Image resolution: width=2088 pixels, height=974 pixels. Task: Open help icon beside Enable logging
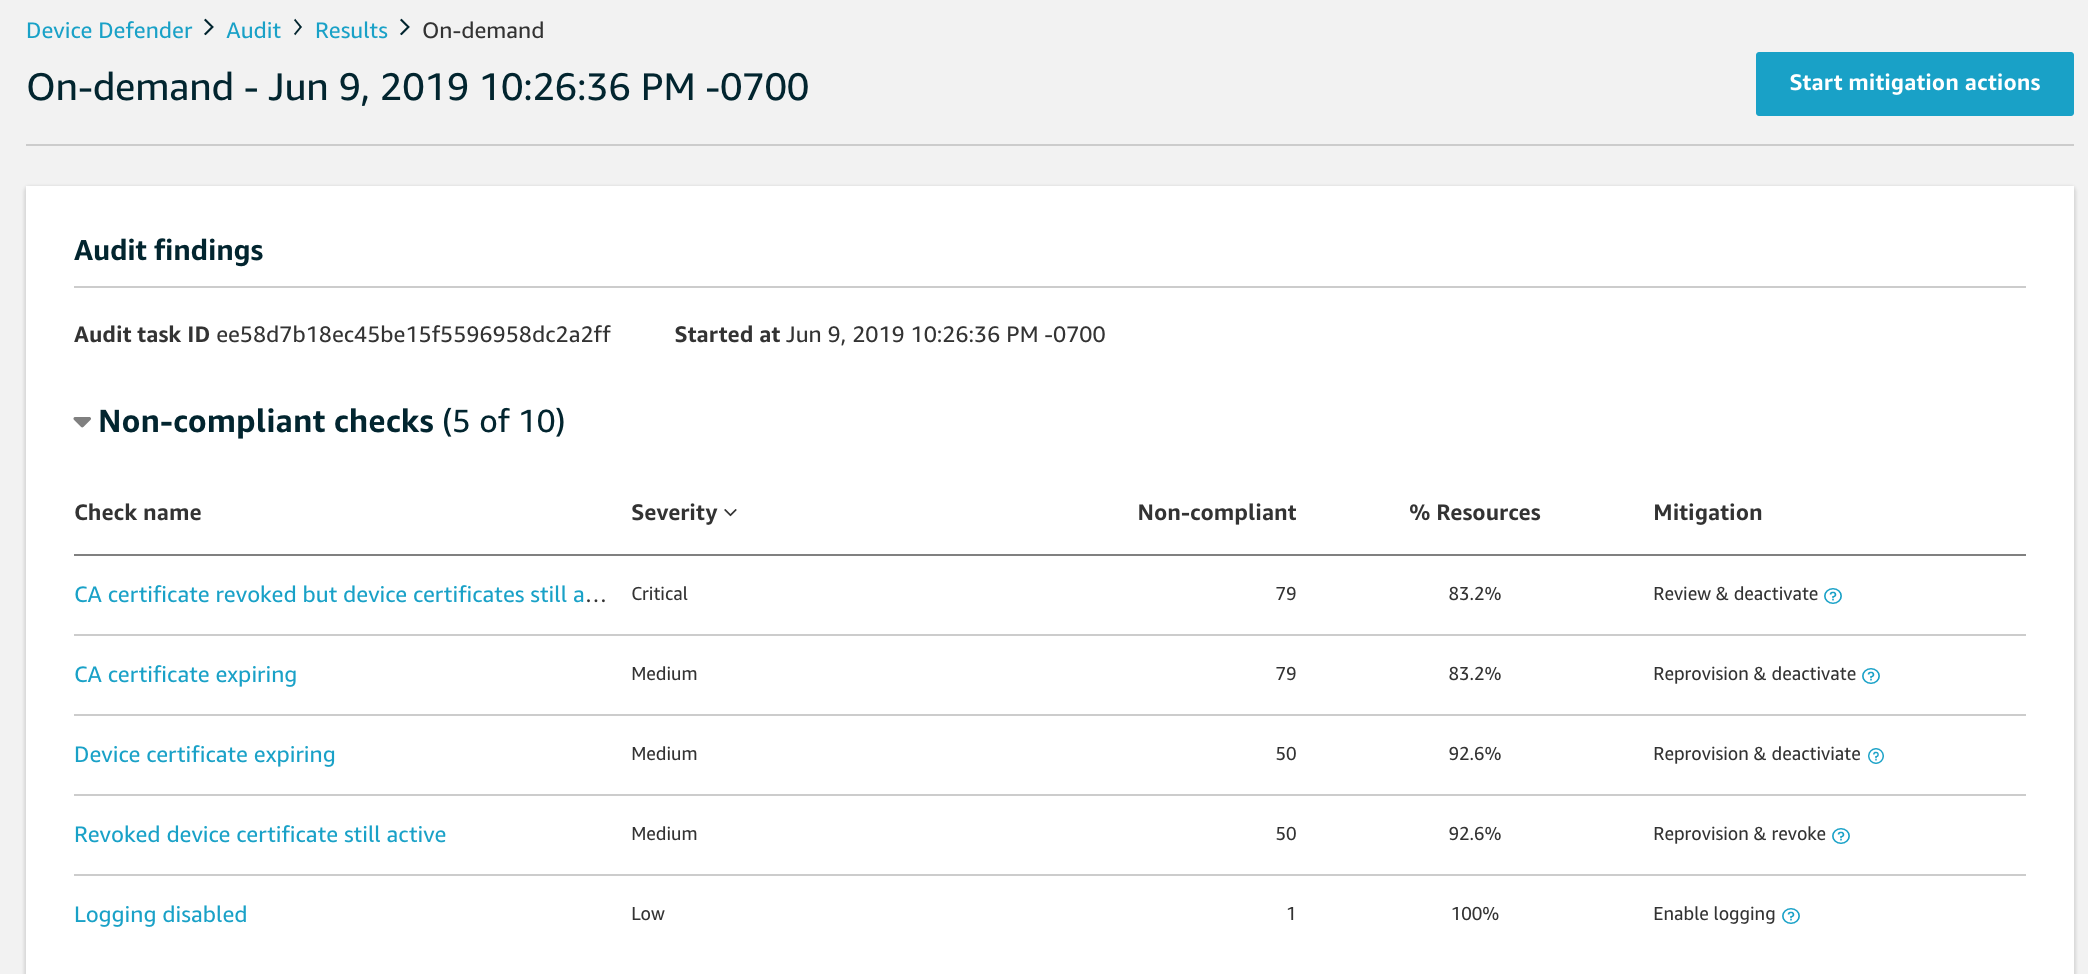click(x=1791, y=916)
